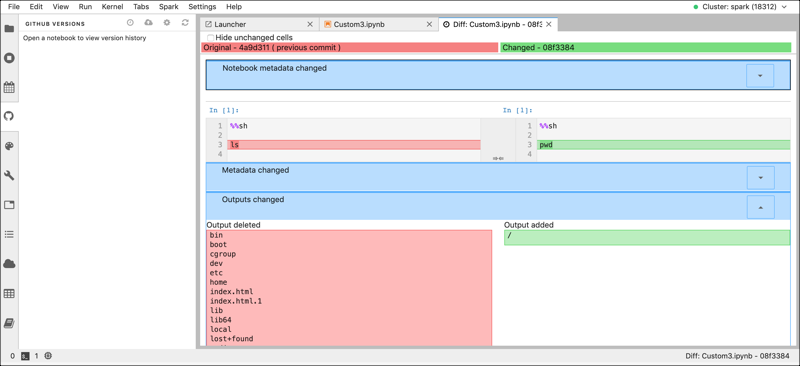Image resolution: width=800 pixels, height=366 pixels.
Task: Click the '/' added output
Action: [x=647, y=237]
